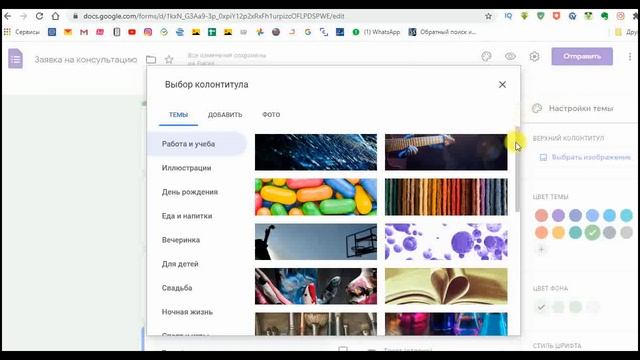Click the Google Forms home icon
Image resolution: width=640 pixels, height=360 pixels.
point(16,58)
